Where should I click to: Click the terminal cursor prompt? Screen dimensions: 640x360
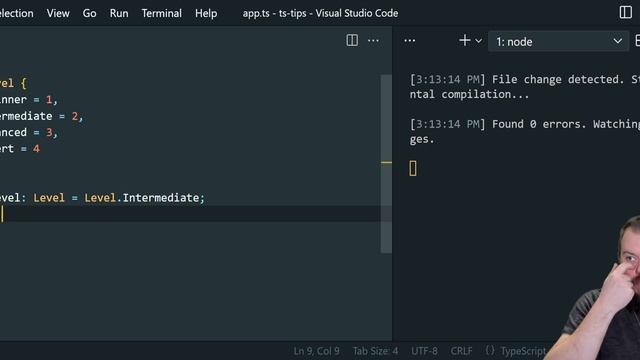413,168
